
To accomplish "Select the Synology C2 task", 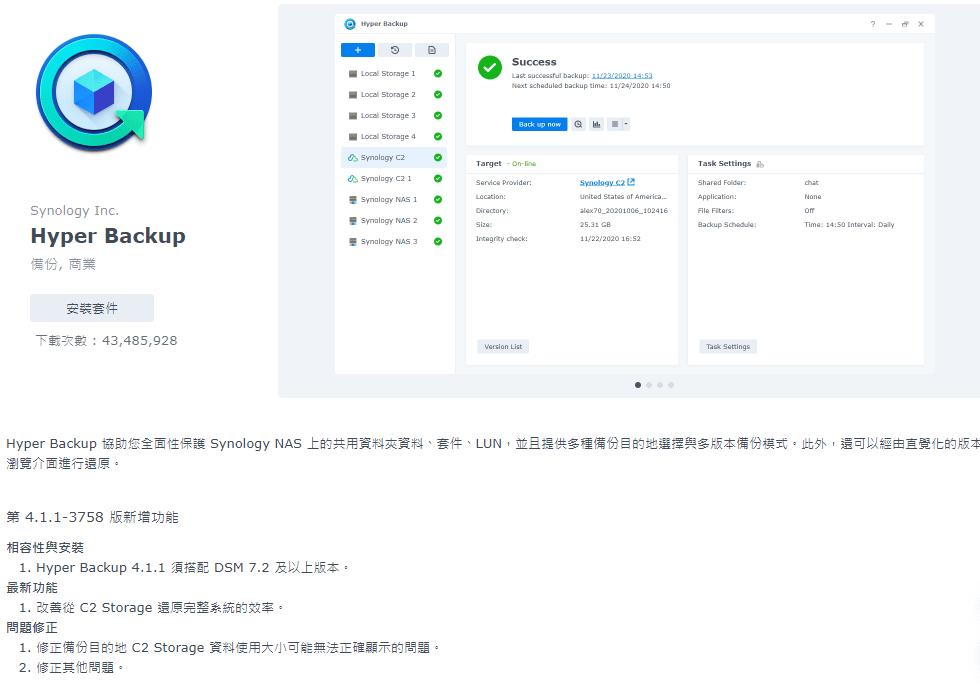I will tap(394, 158).
